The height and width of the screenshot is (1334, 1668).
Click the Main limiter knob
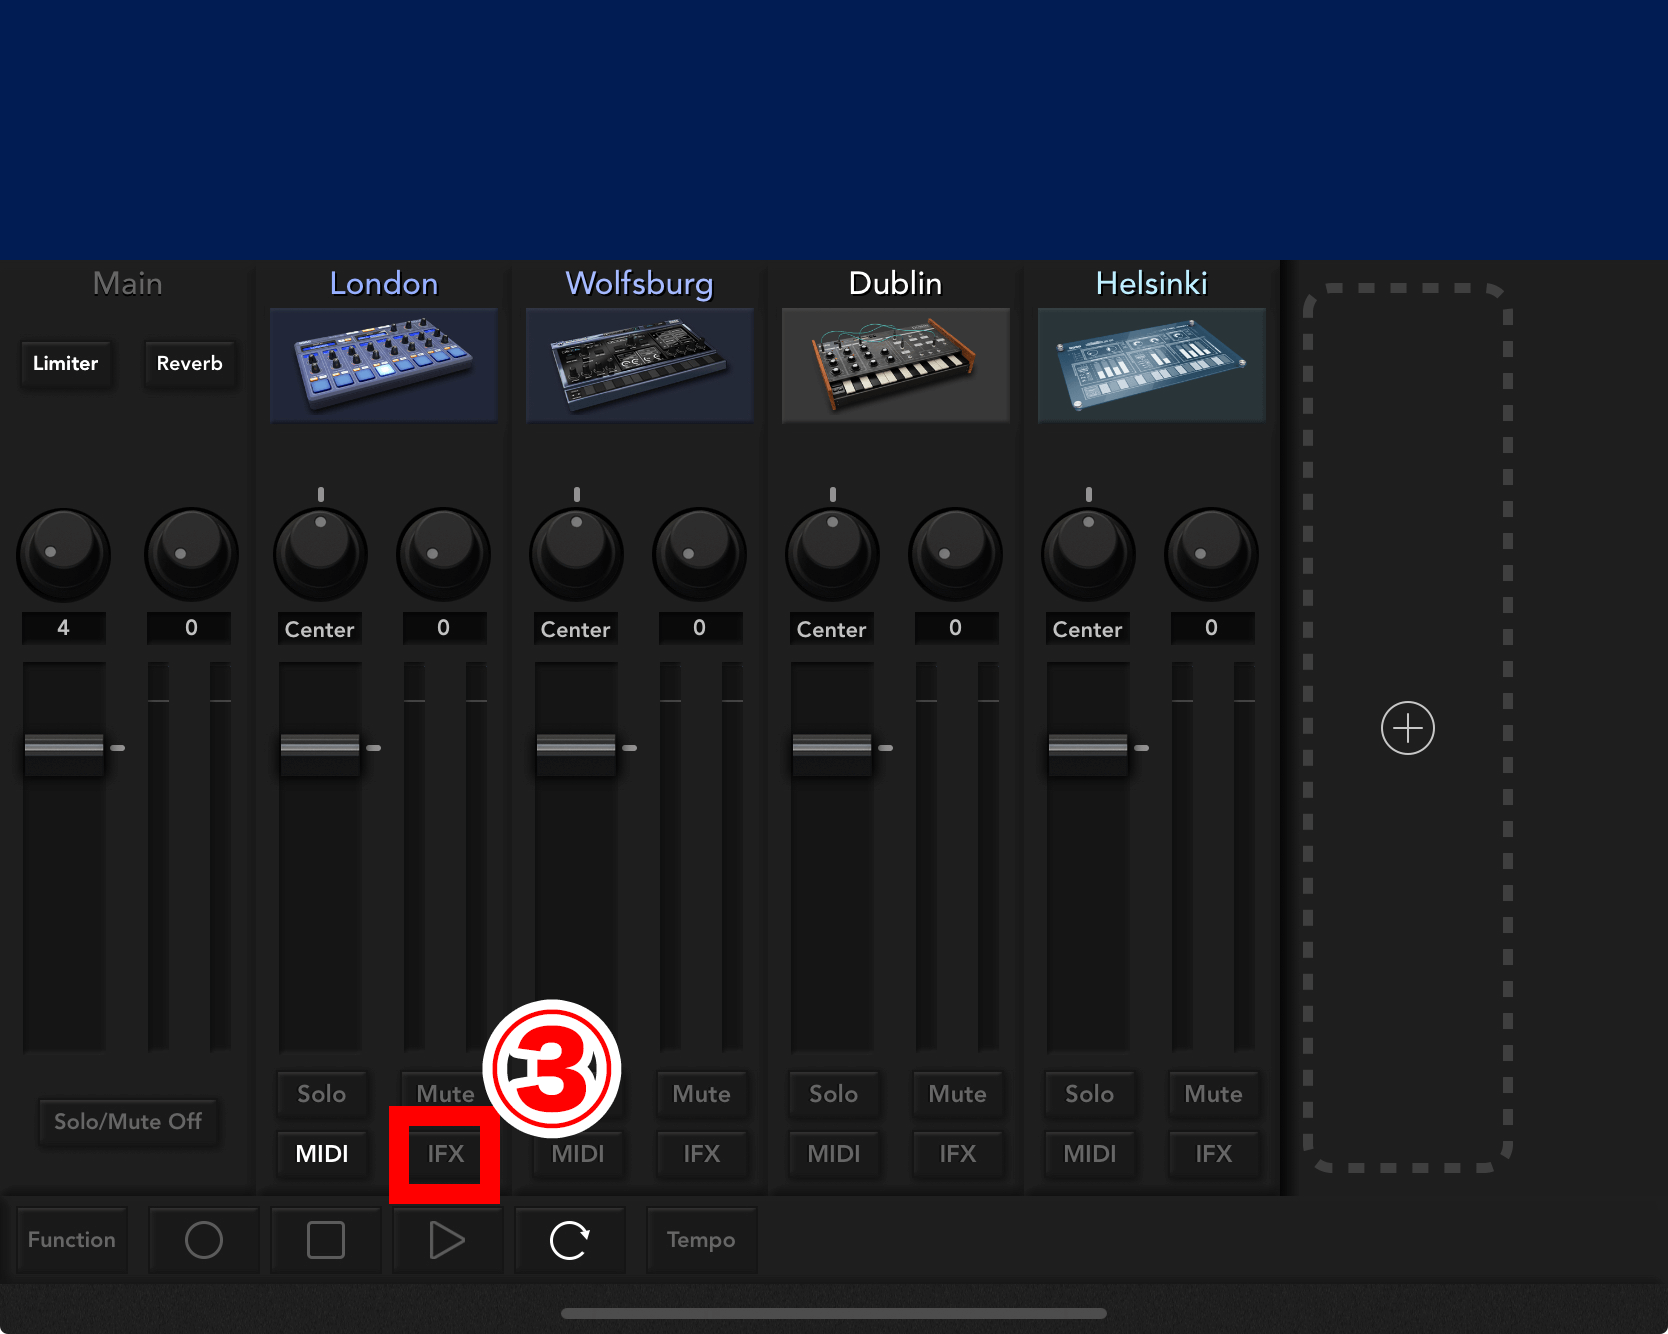pyautogui.click(x=64, y=554)
